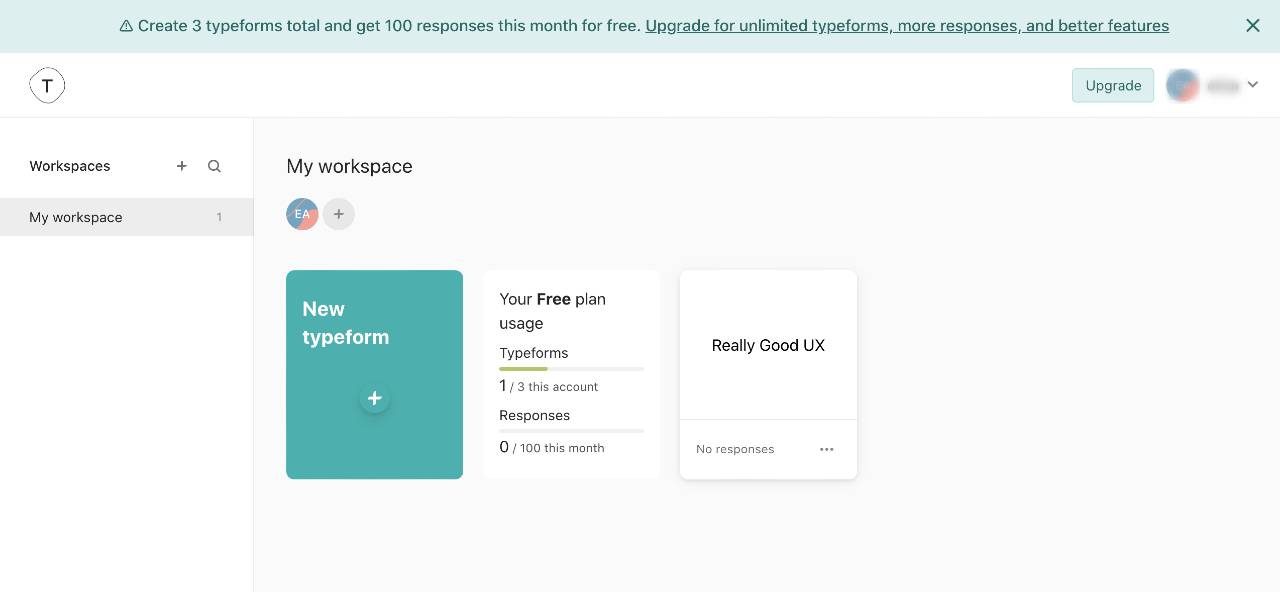Click the My workspace heading
The height and width of the screenshot is (592, 1280).
click(x=349, y=166)
